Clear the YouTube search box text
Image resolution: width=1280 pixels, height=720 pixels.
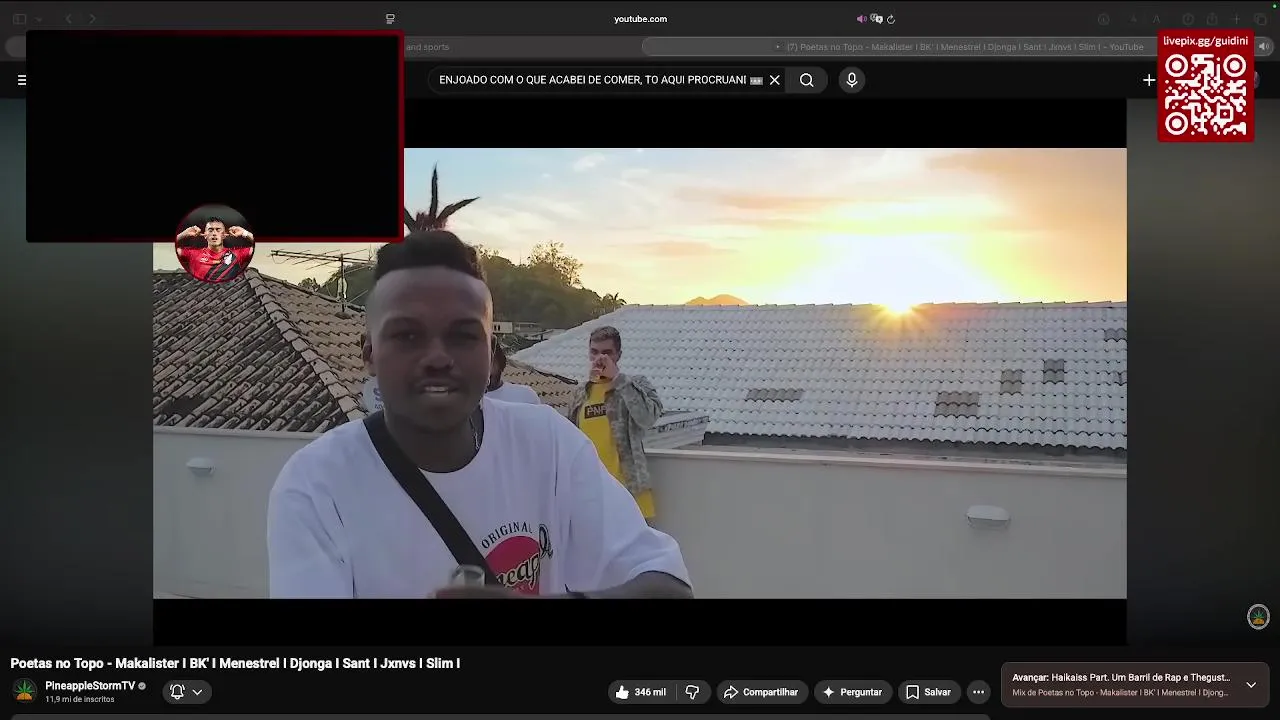[774, 80]
